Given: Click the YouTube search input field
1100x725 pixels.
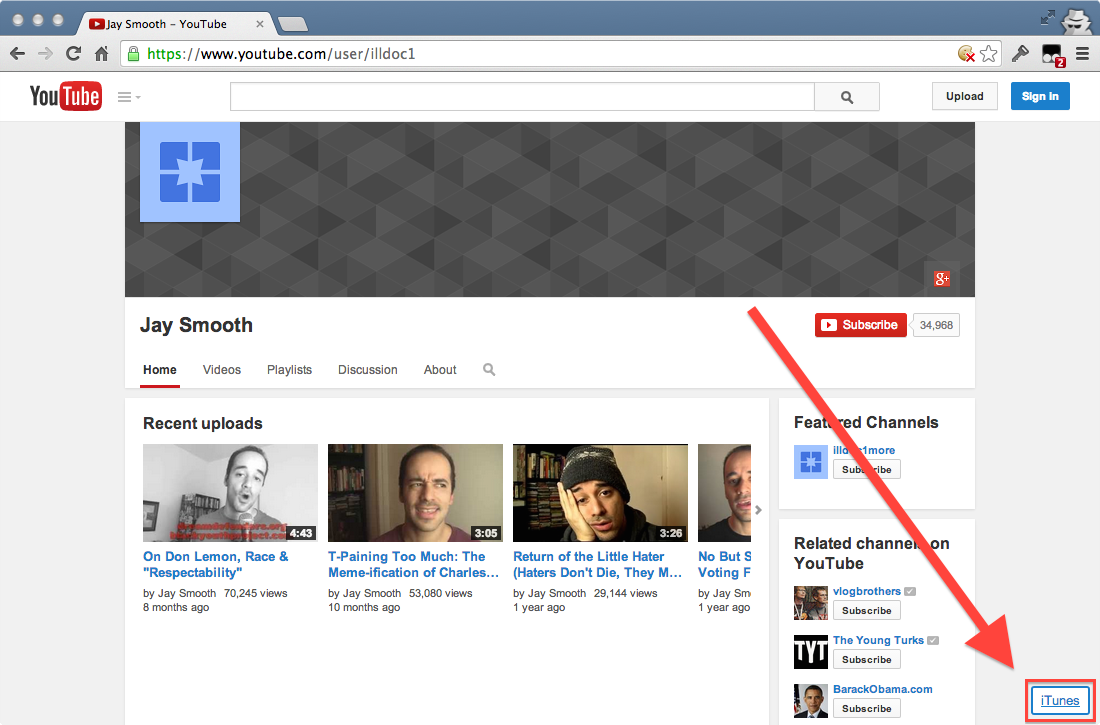Looking at the screenshot, I should click(522, 97).
